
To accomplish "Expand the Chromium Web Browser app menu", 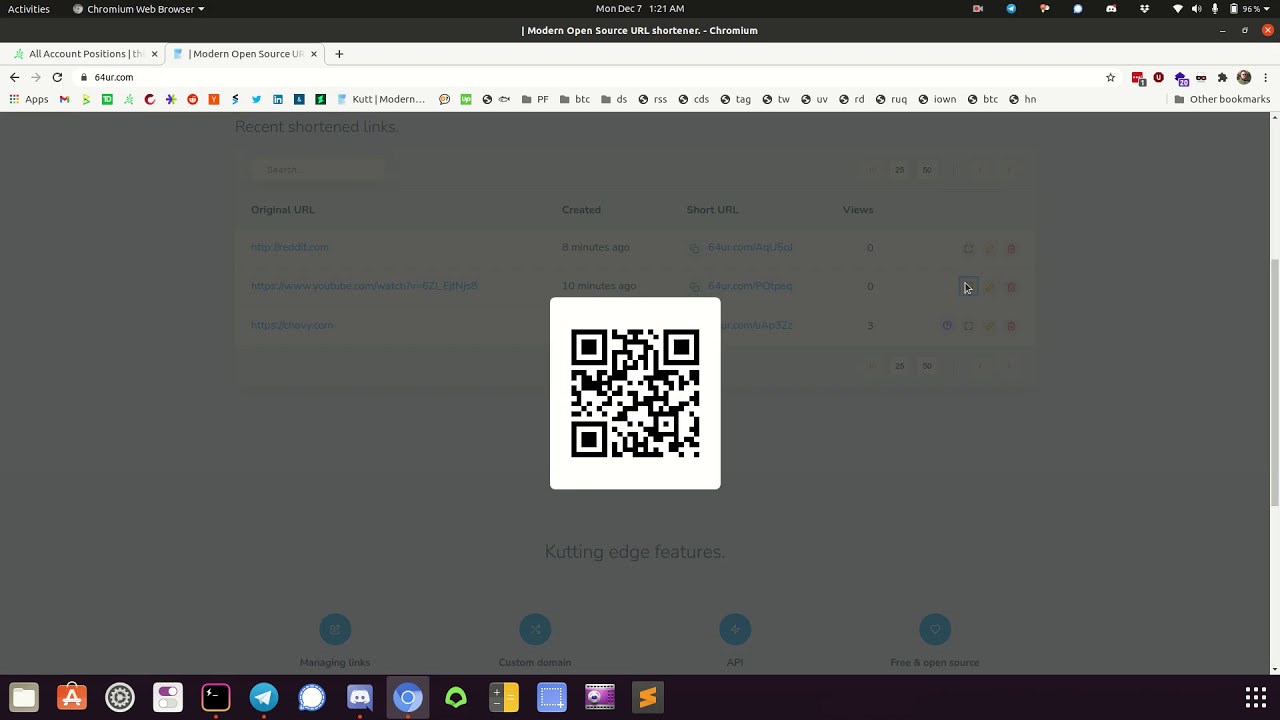I will click(x=138, y=9).
